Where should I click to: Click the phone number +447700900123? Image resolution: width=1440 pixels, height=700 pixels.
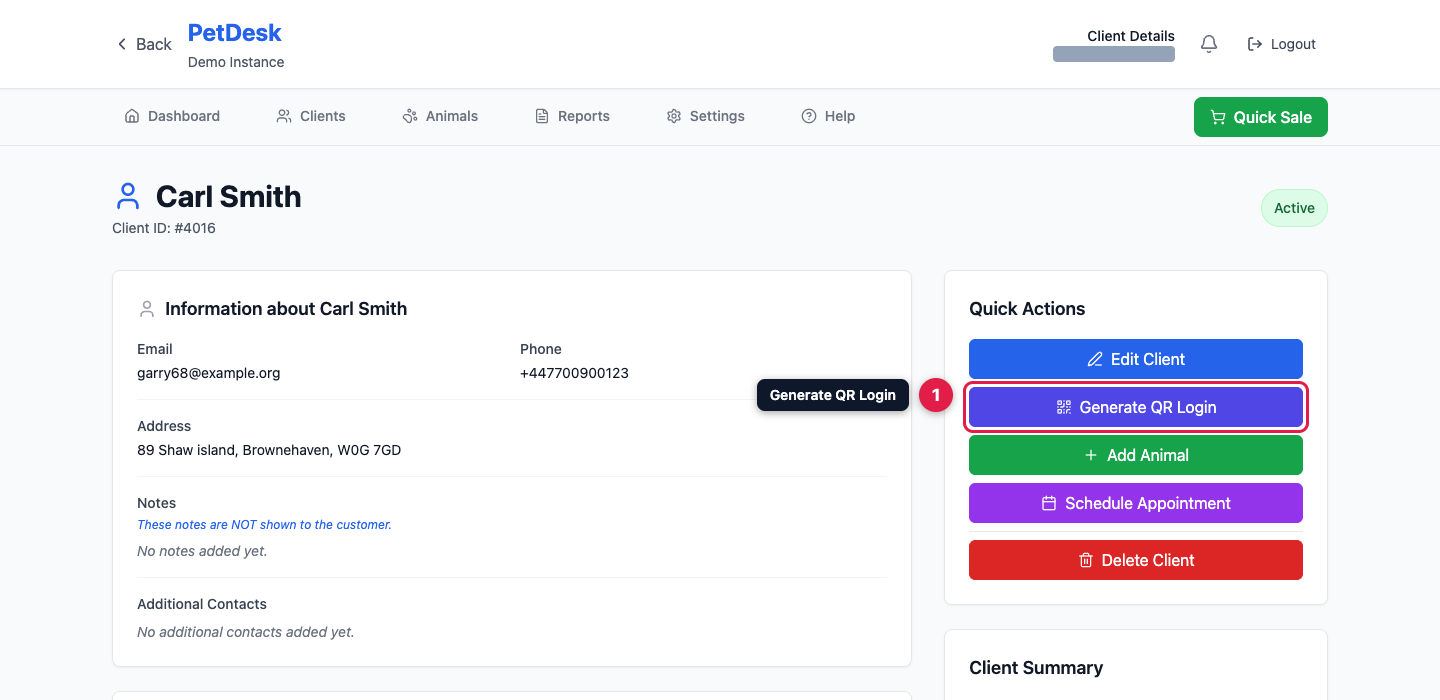(574, 373)
